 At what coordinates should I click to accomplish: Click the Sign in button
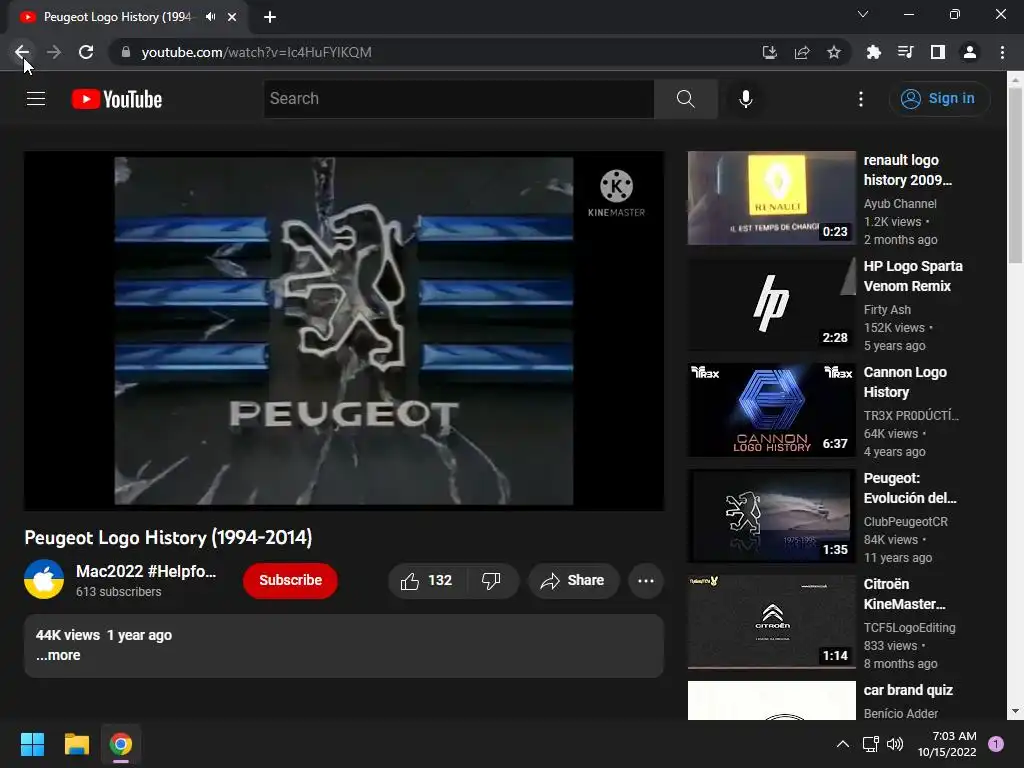[x=939, y=99]
